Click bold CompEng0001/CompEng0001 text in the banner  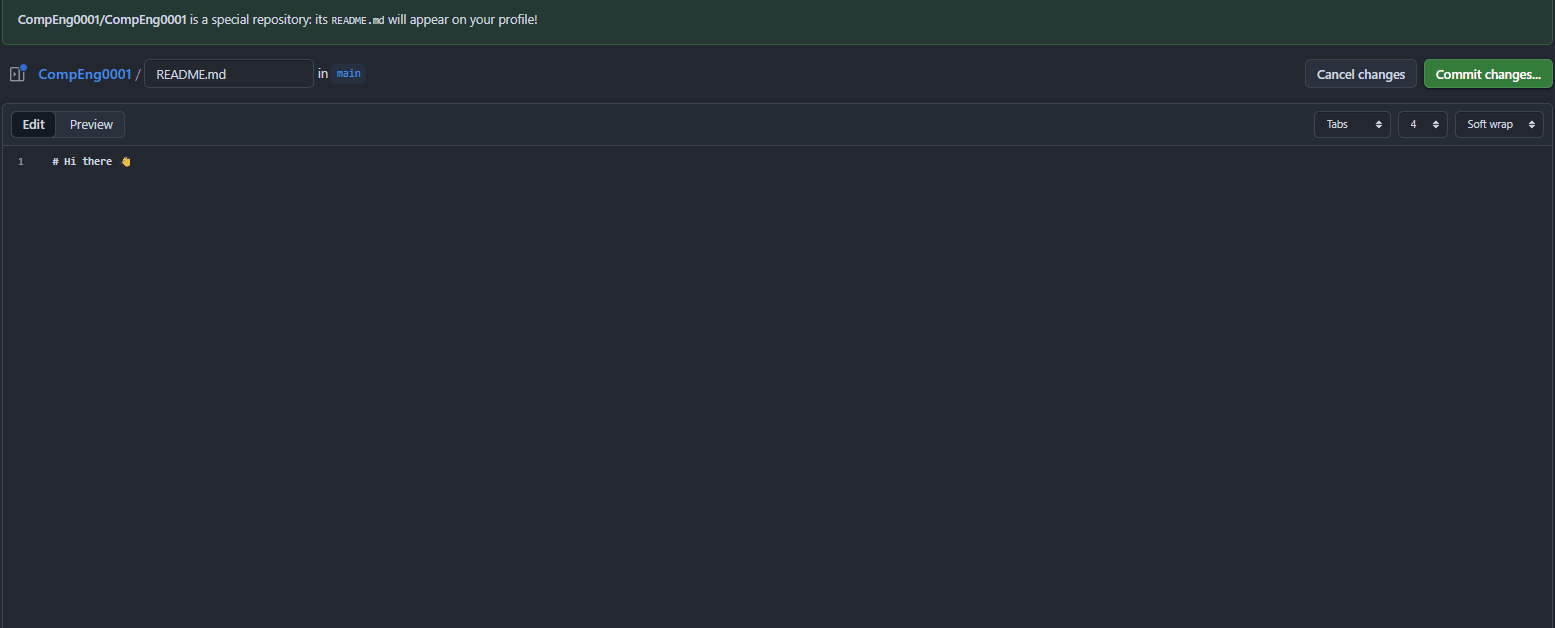[102, 20]
